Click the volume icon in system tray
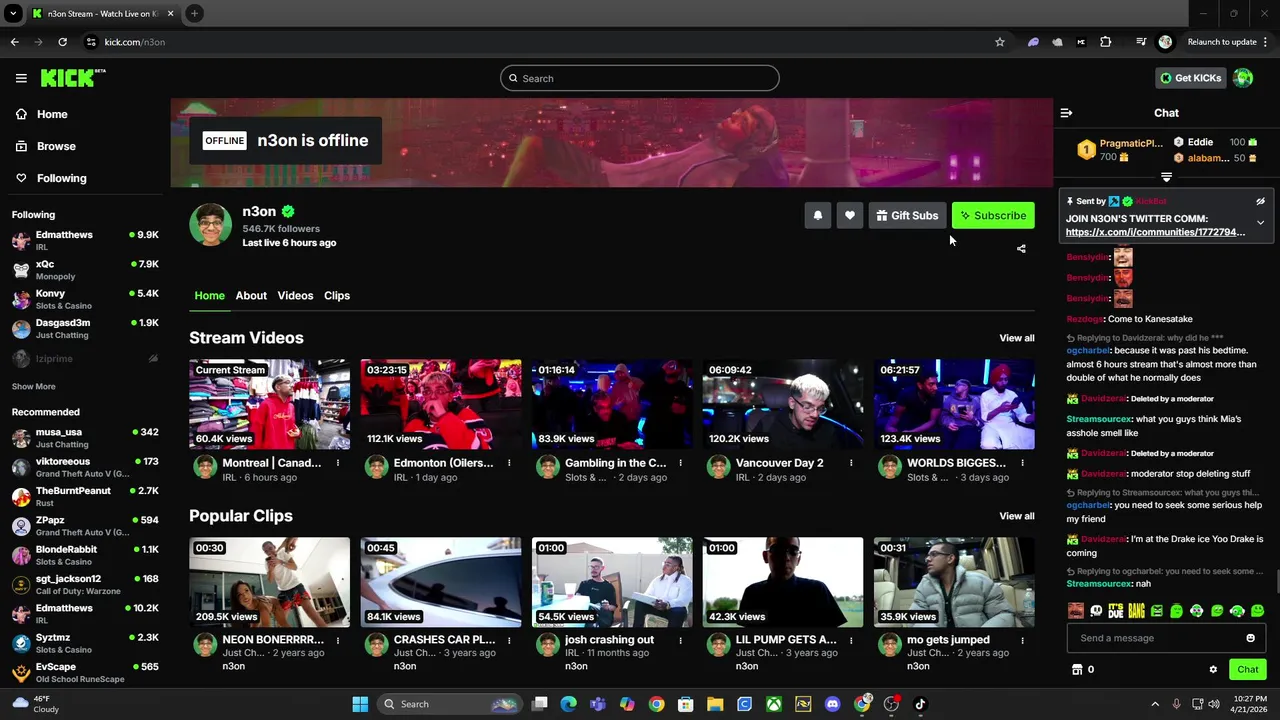1280x720 pixels. pyautogui.click(x=1214, y=704)
